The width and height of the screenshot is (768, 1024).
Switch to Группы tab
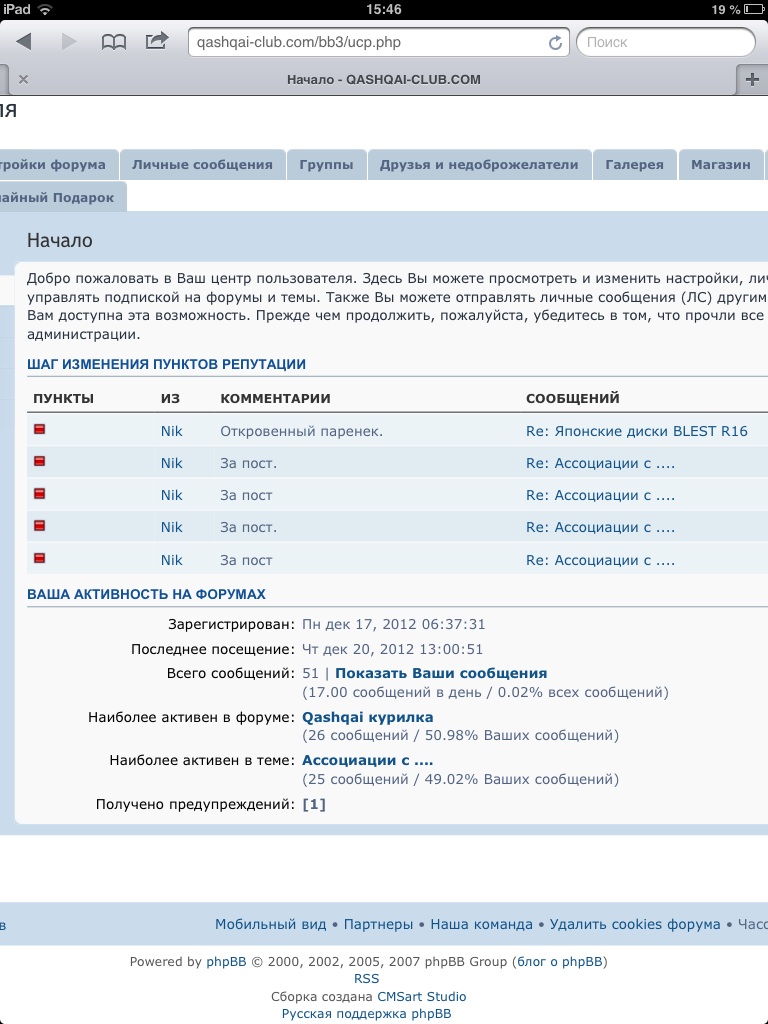click(x=326, y=165)
